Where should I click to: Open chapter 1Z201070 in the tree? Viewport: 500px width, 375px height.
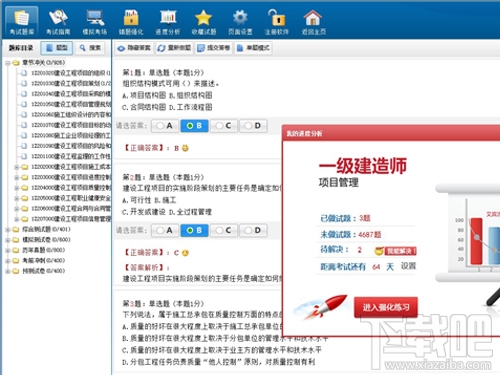click(71, 125)
